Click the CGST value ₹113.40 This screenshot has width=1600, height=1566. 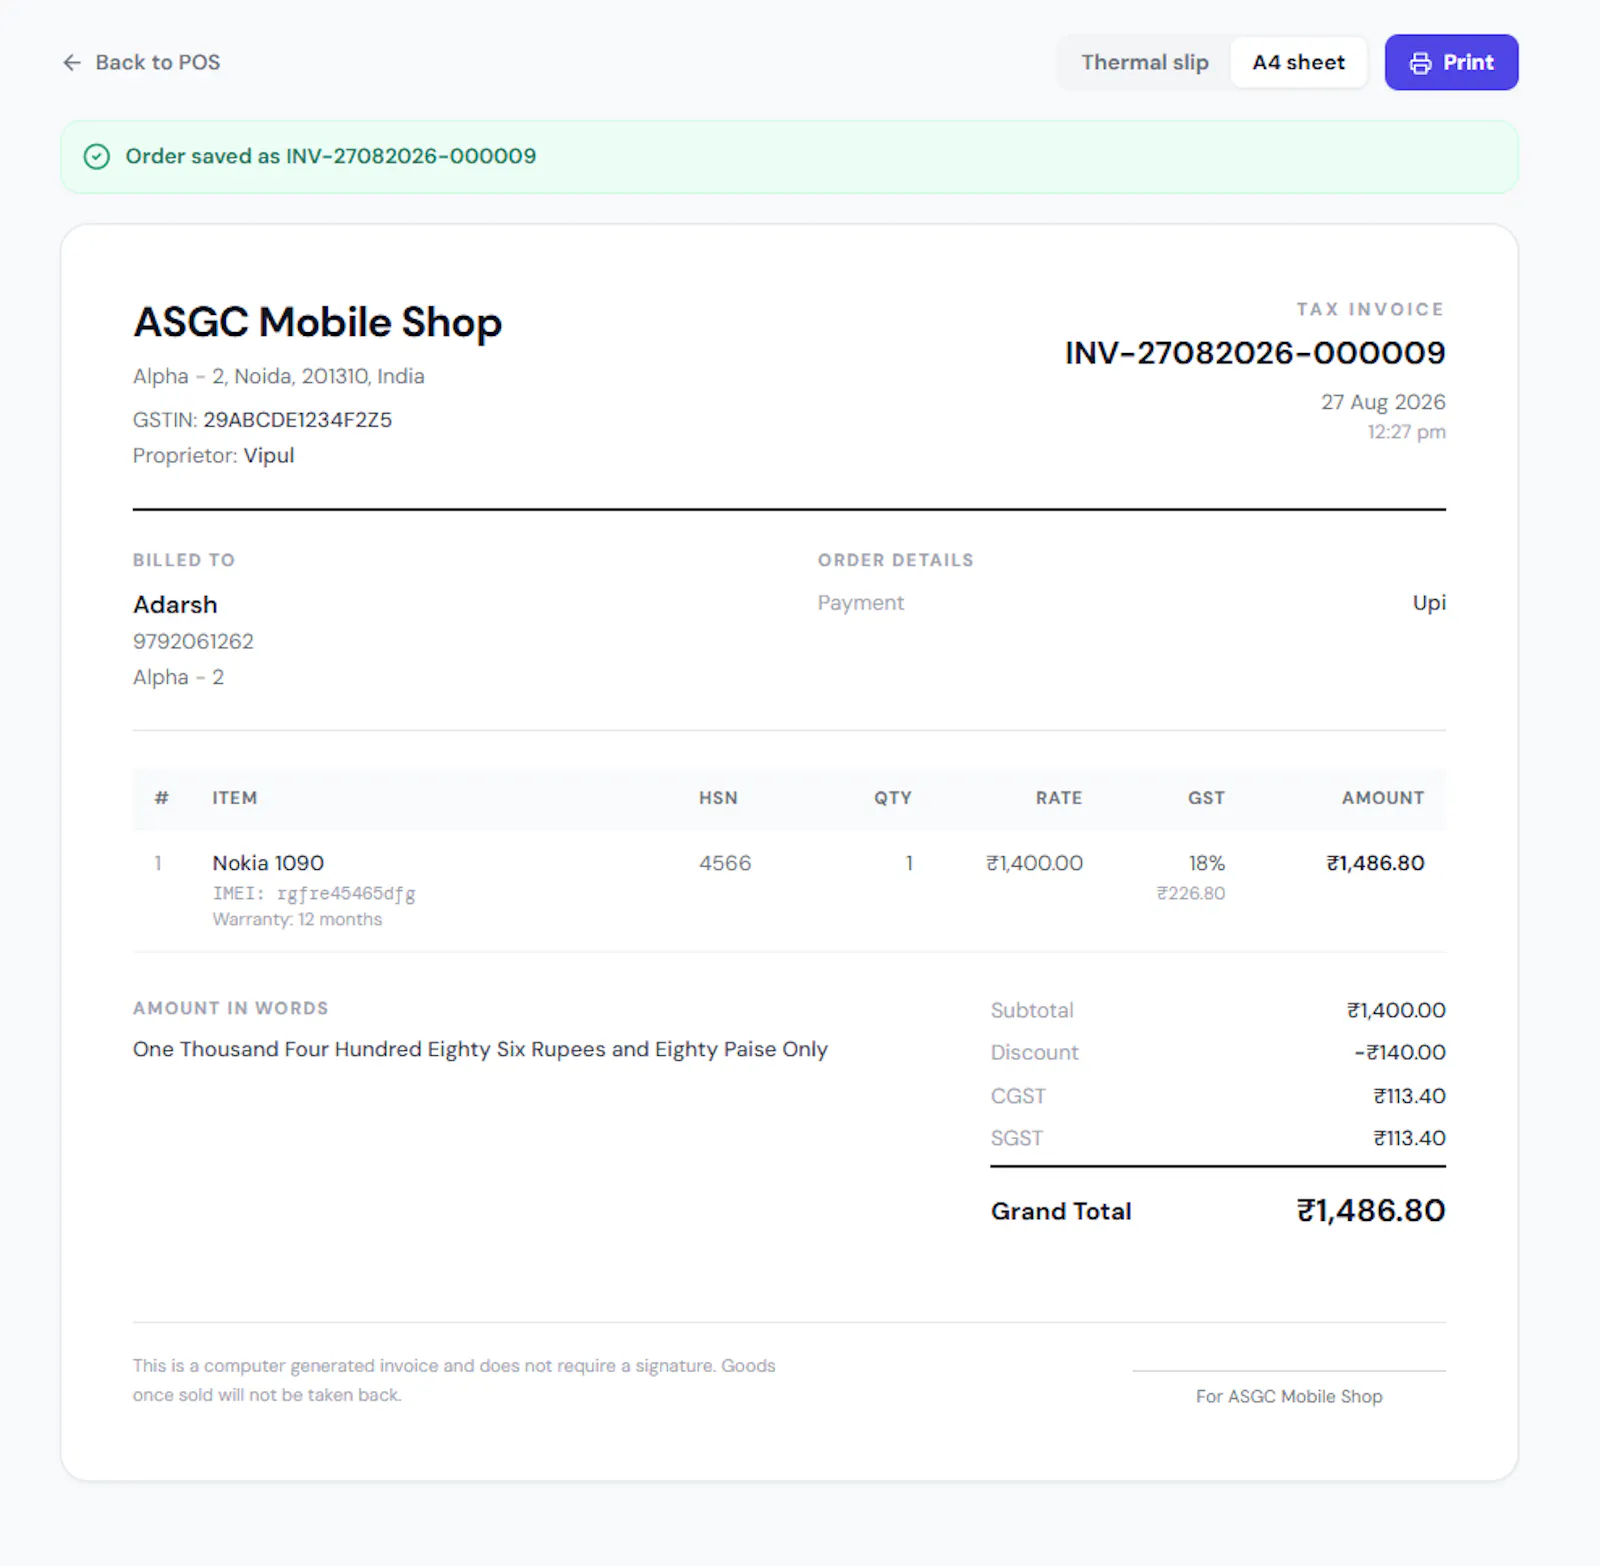[1409, 1096]
